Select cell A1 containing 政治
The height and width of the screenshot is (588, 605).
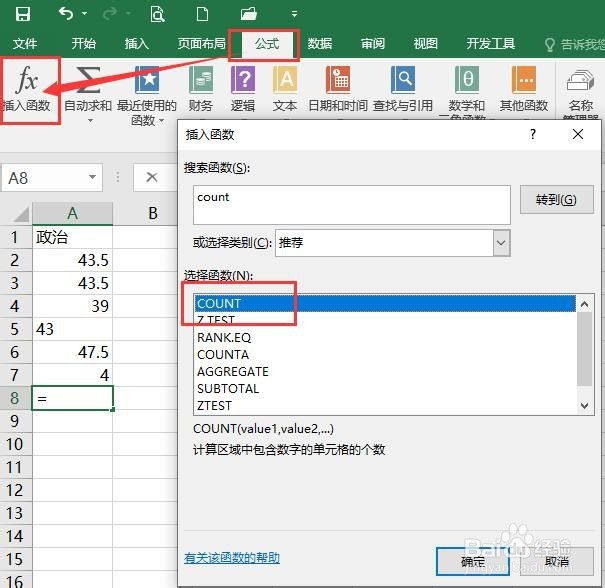(x=73, y=237)
